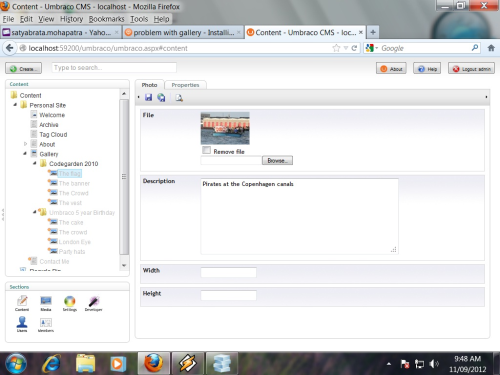Click the Save and publish icon
This screenshot has height=375, width=500.
click(161, 97)
